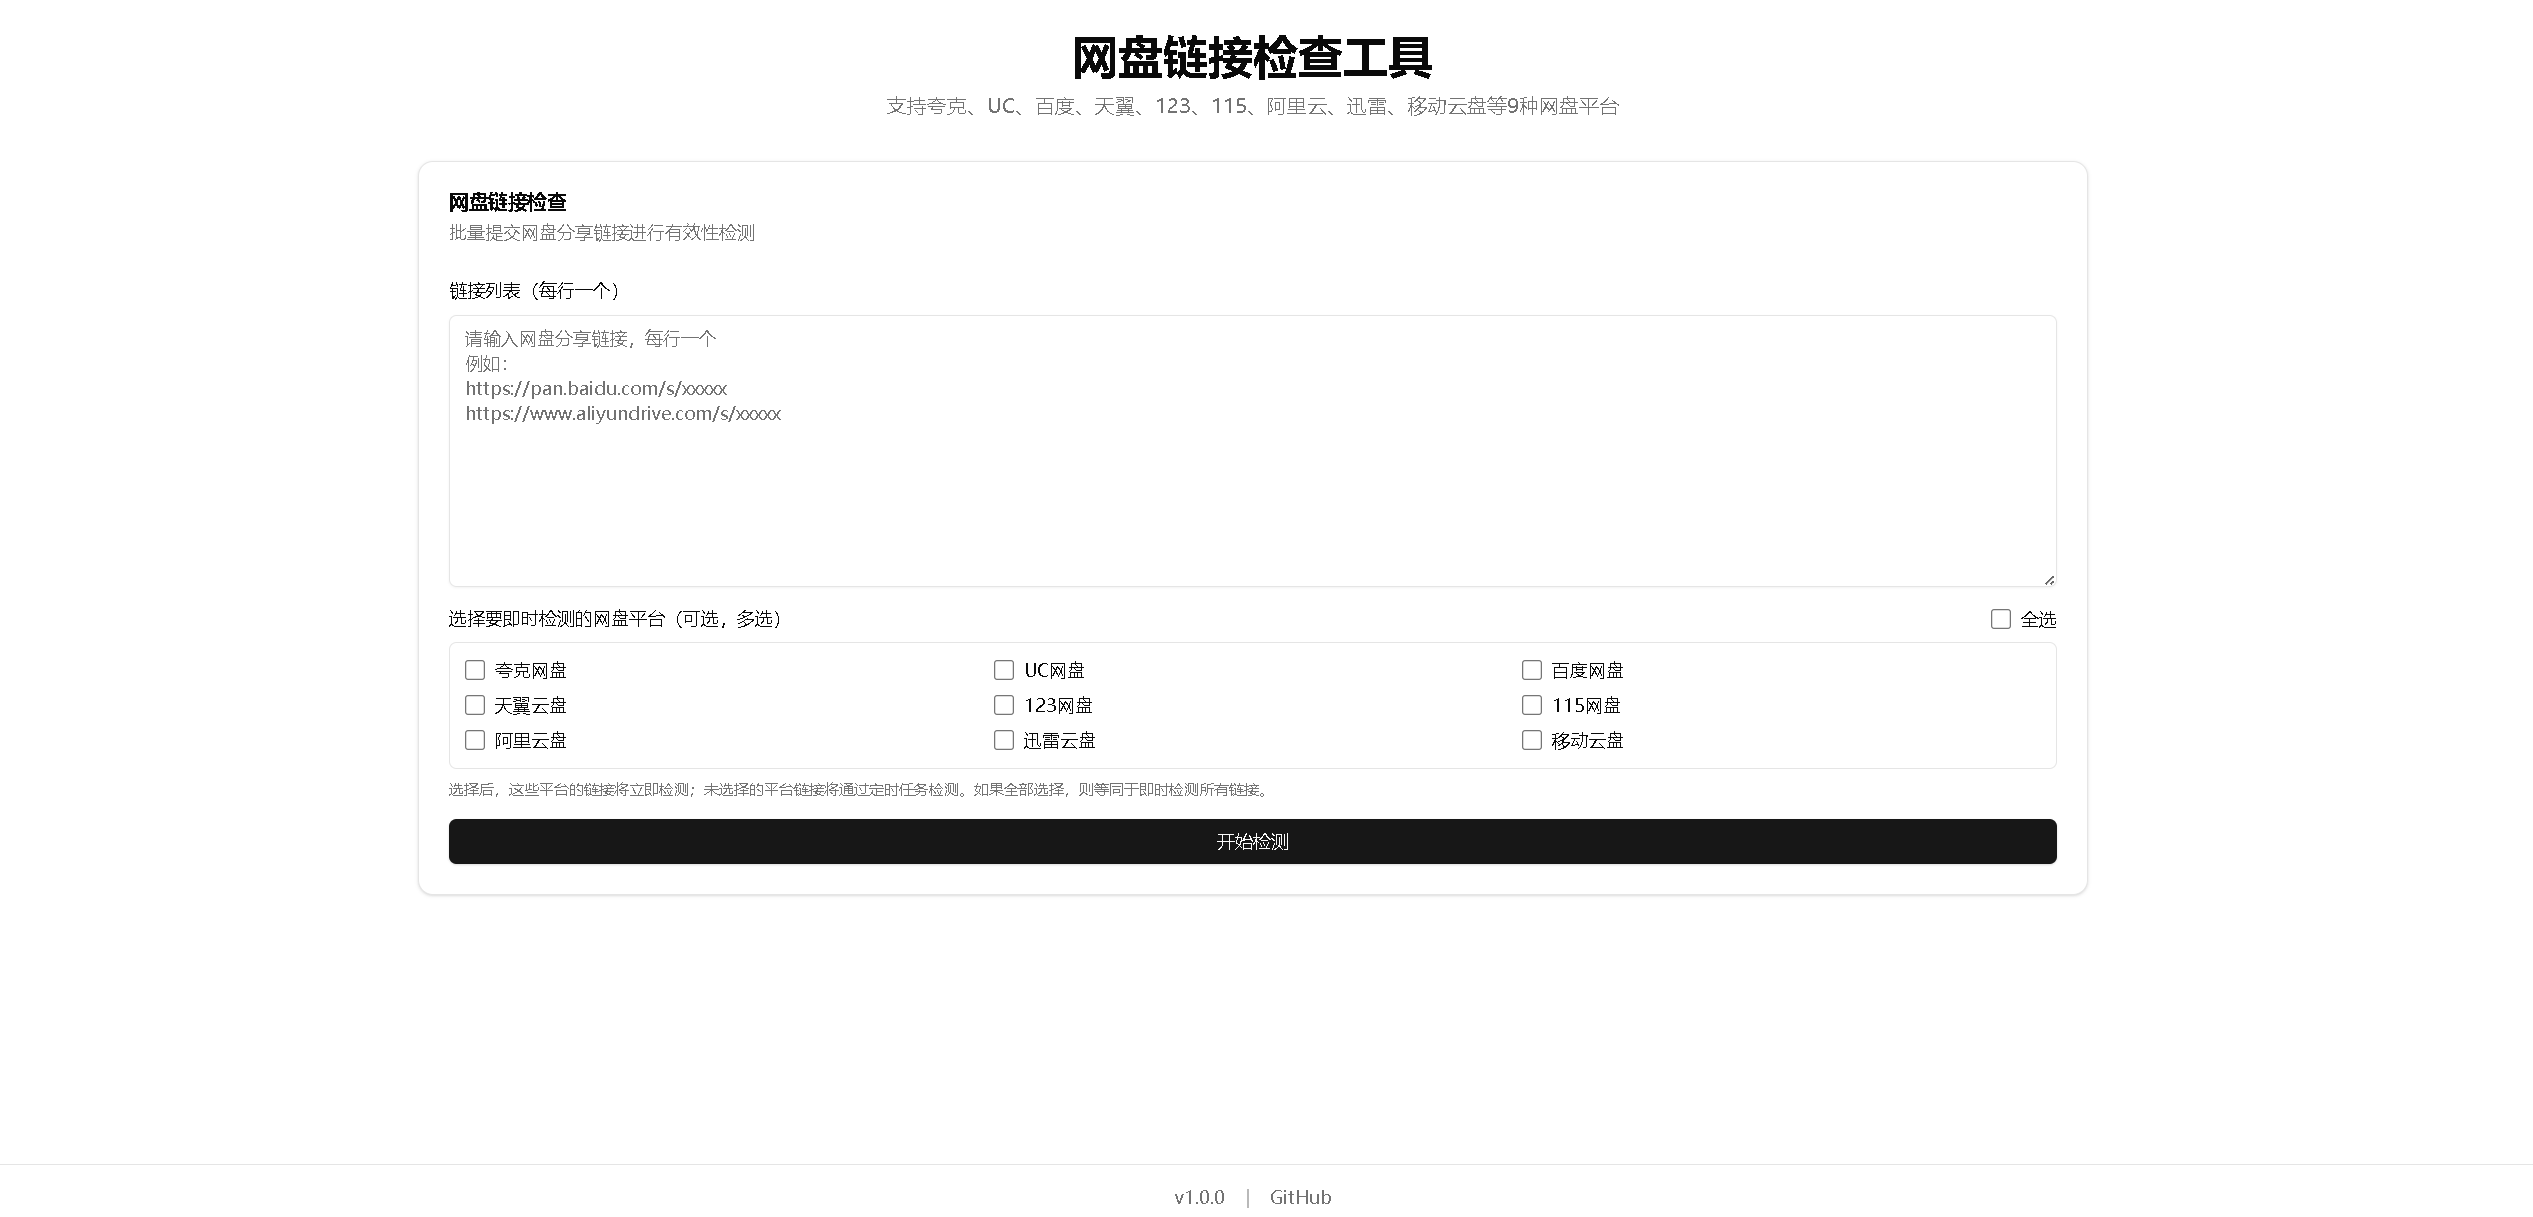The height and width of the screenshot is (1217, 2533).
Task: Tick the 百度网盘 checkbox
Action: point(1531,670)
